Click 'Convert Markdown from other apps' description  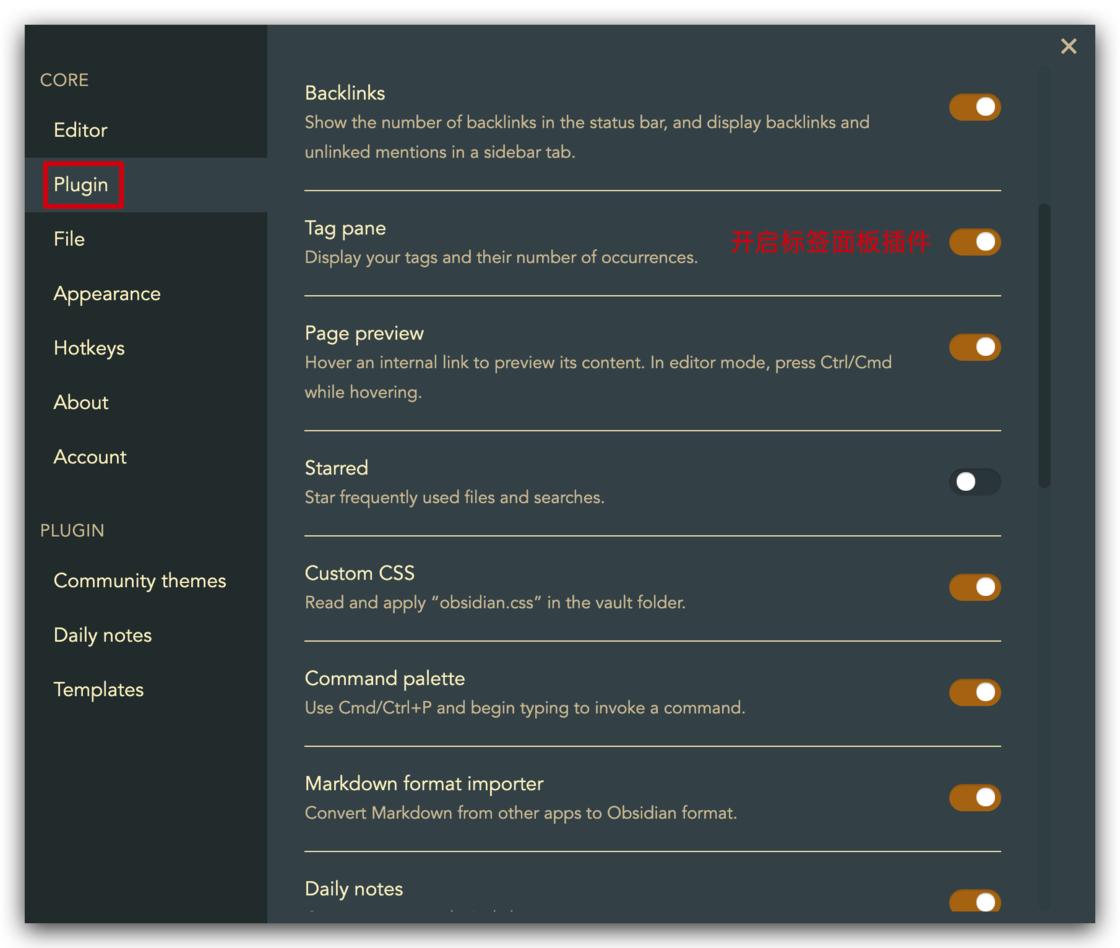tap(521, 813)
